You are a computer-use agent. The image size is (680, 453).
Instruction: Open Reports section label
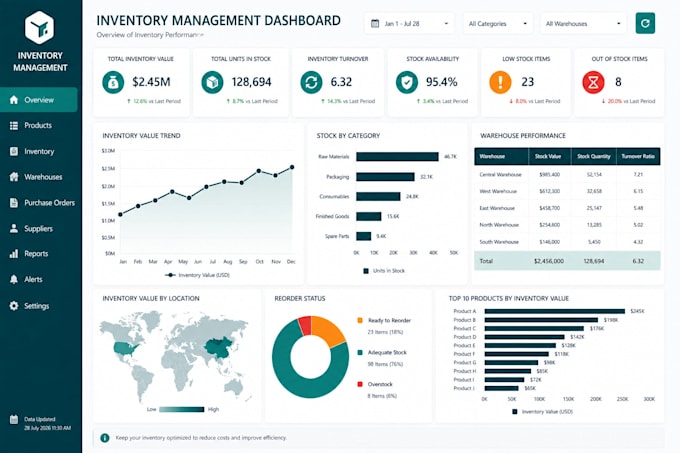36,254
